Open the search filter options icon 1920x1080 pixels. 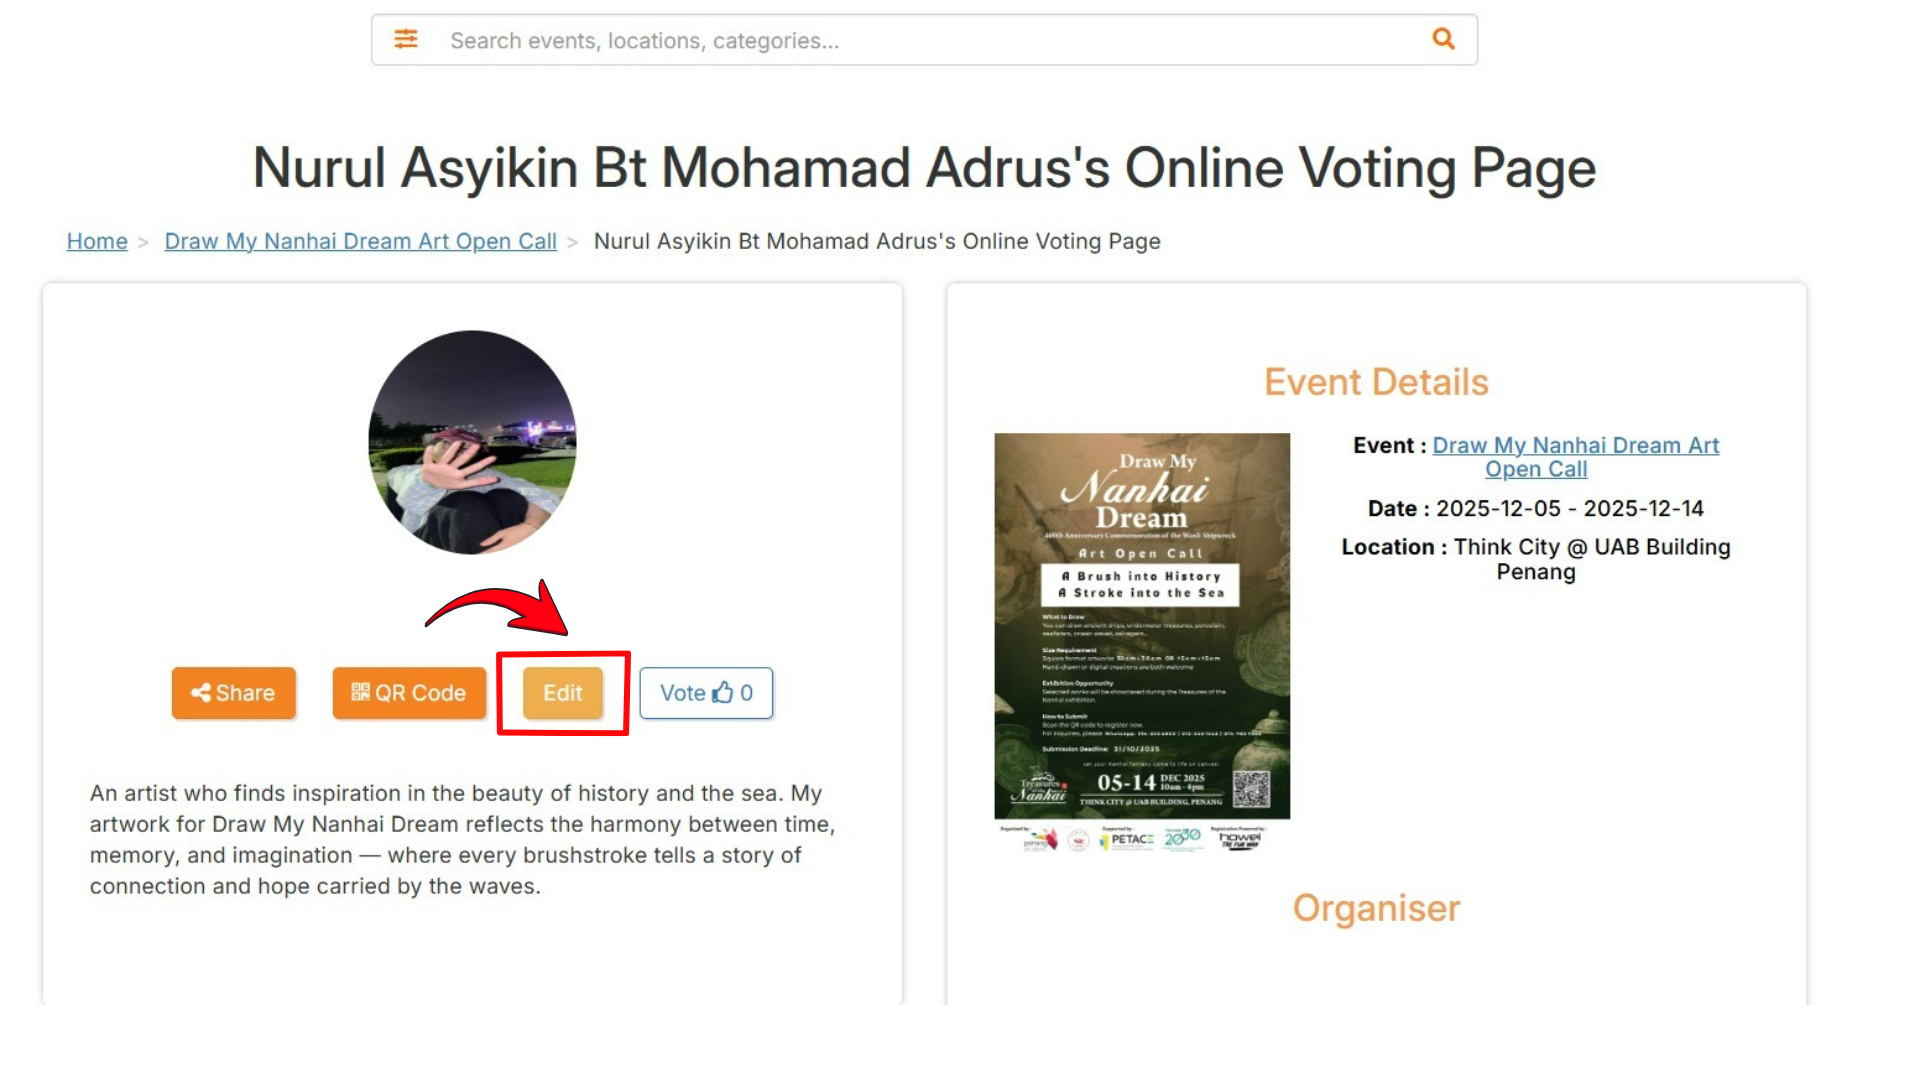pos(405,39)
